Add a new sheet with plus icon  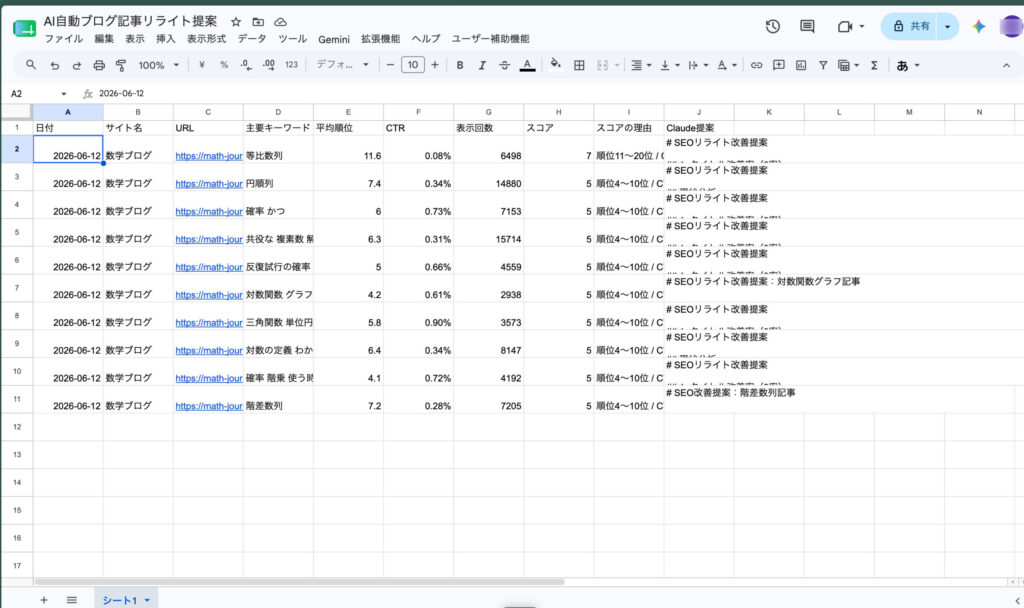tap(44, 600)
